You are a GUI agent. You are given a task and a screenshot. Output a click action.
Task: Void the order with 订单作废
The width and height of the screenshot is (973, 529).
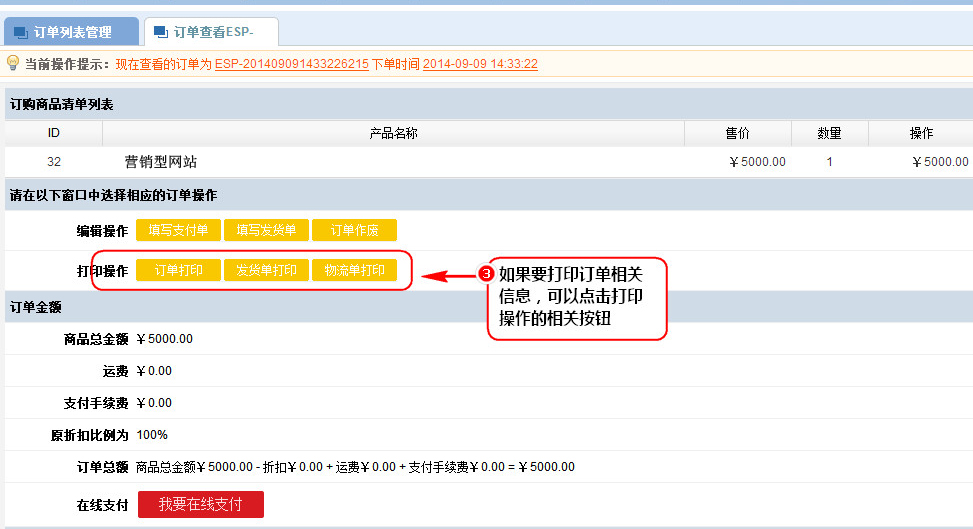(354, 230)
